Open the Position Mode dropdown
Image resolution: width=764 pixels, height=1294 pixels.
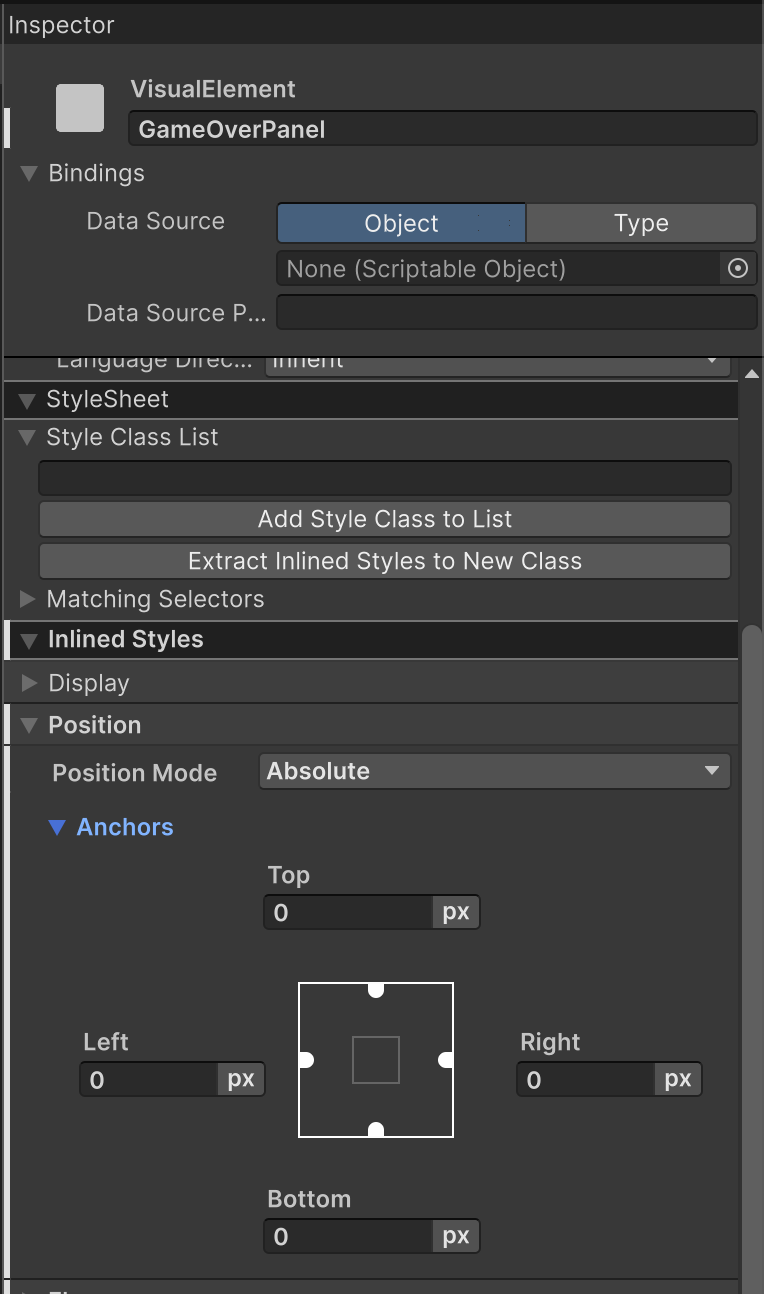494,771
